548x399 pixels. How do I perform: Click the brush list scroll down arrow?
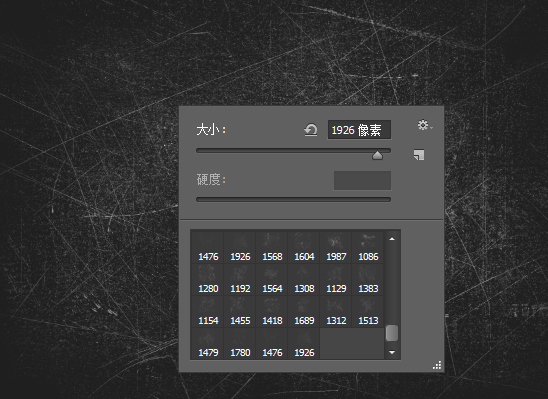pyautogui.click(x=392, y=352)
